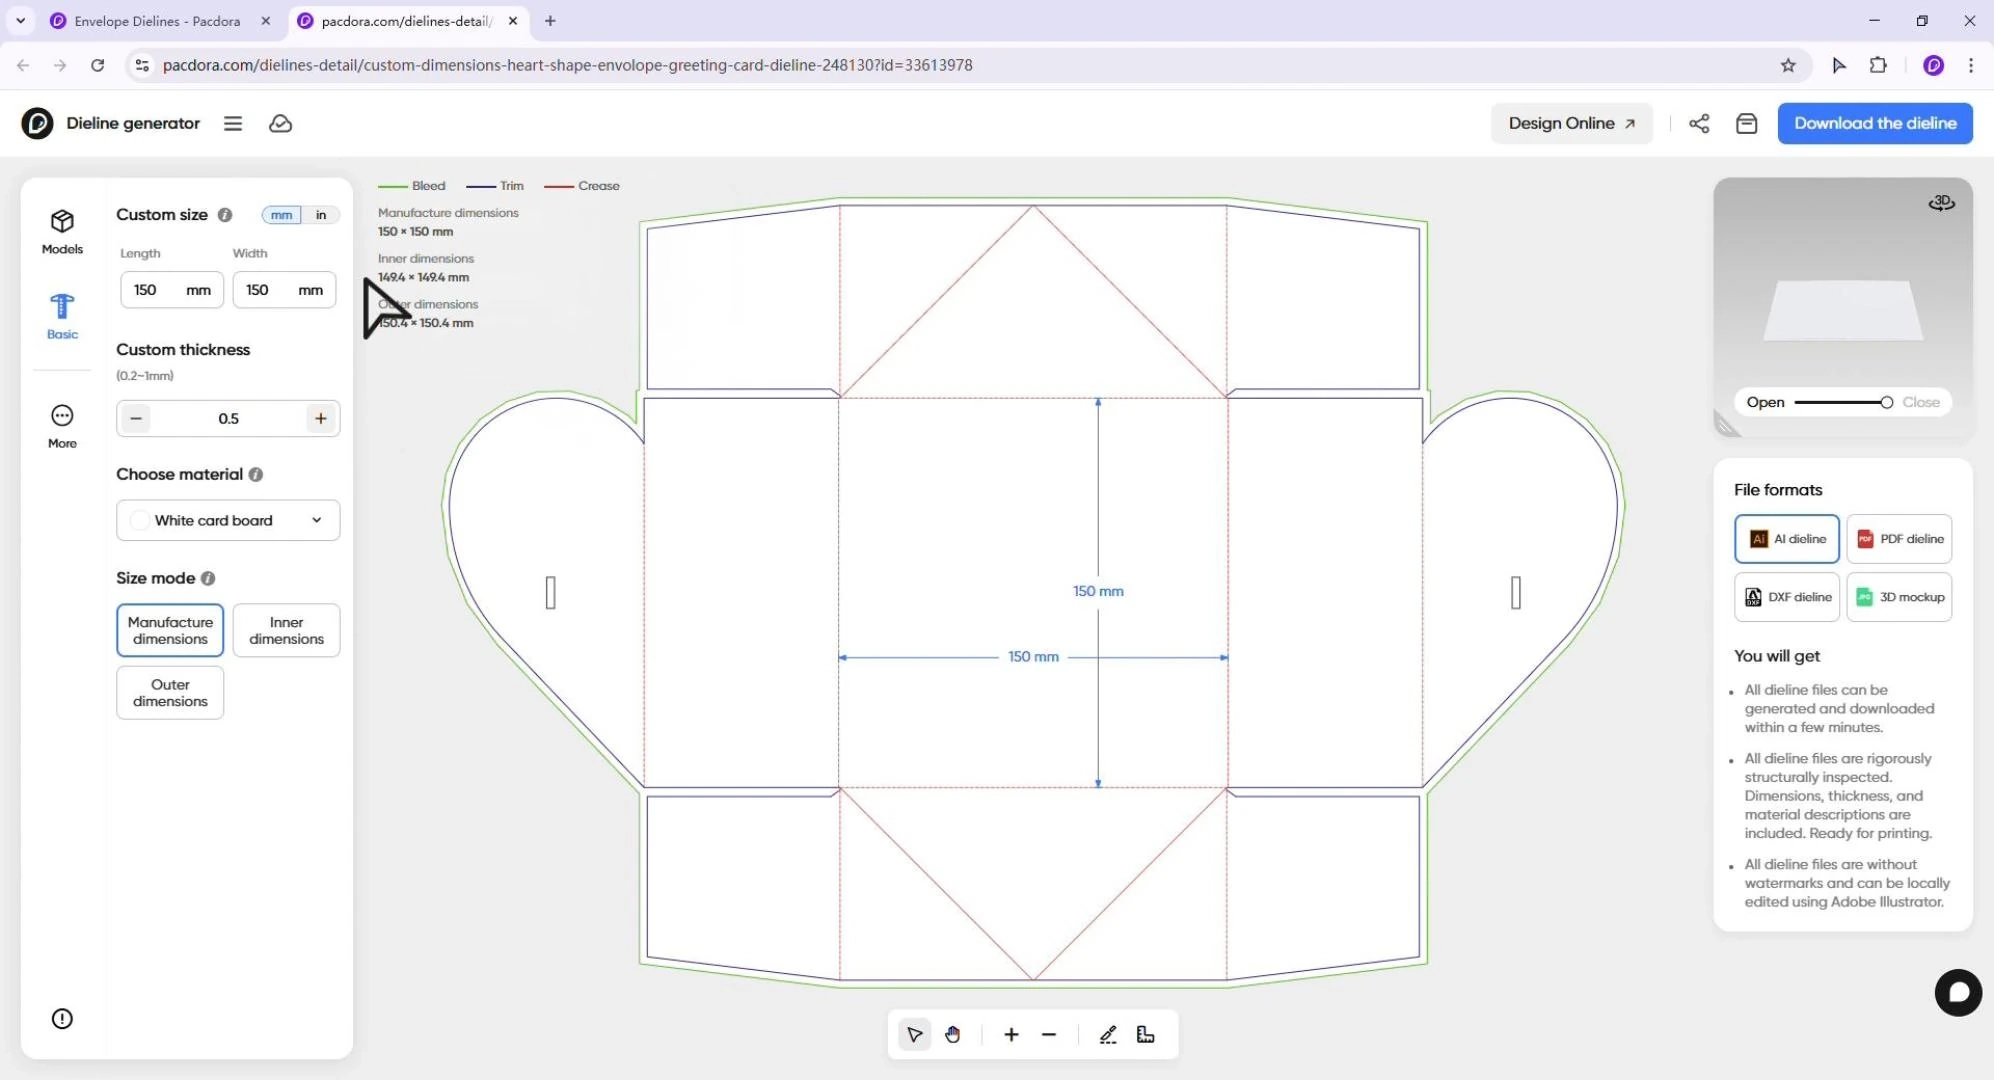Increase thickness with plus stepper
This screenshot has width=1994, height=1080.
320,419
